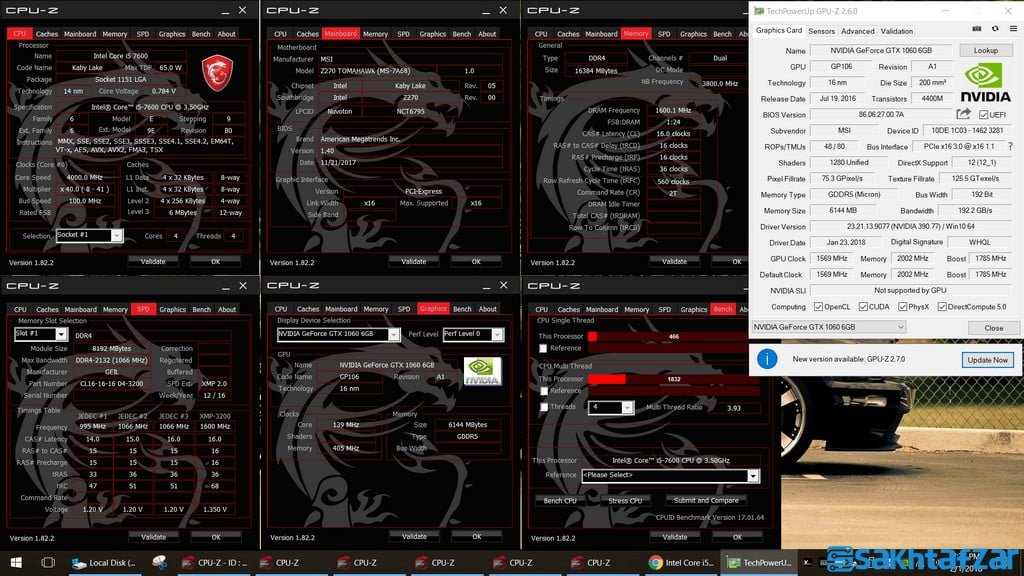Click the BIOS export share icon in GPU-Z
The height and width of the screenshot is (576, 1024).
coord(963,114)
